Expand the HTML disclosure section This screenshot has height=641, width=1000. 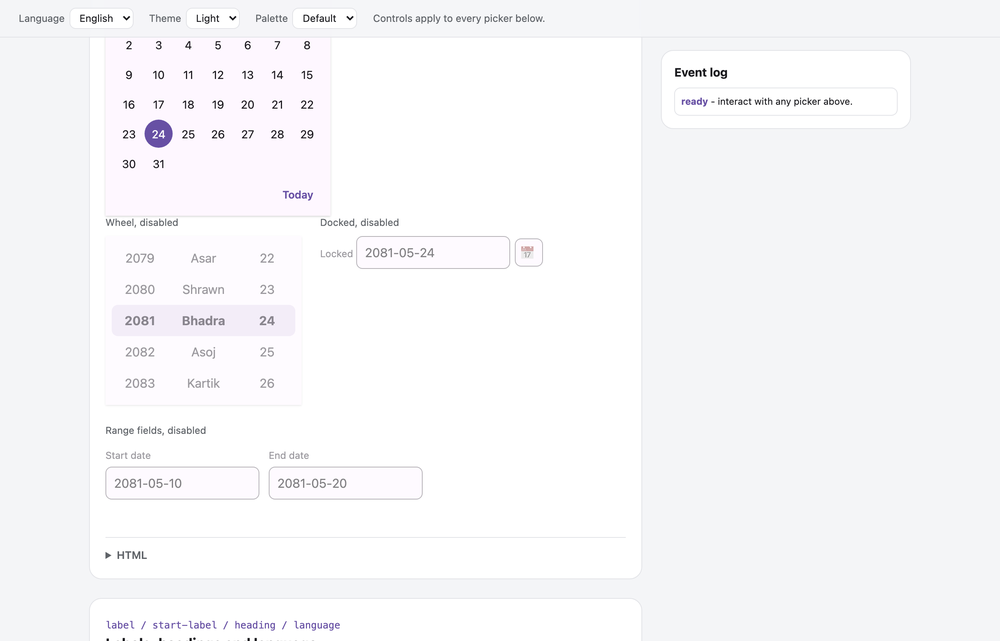(126, 555)
